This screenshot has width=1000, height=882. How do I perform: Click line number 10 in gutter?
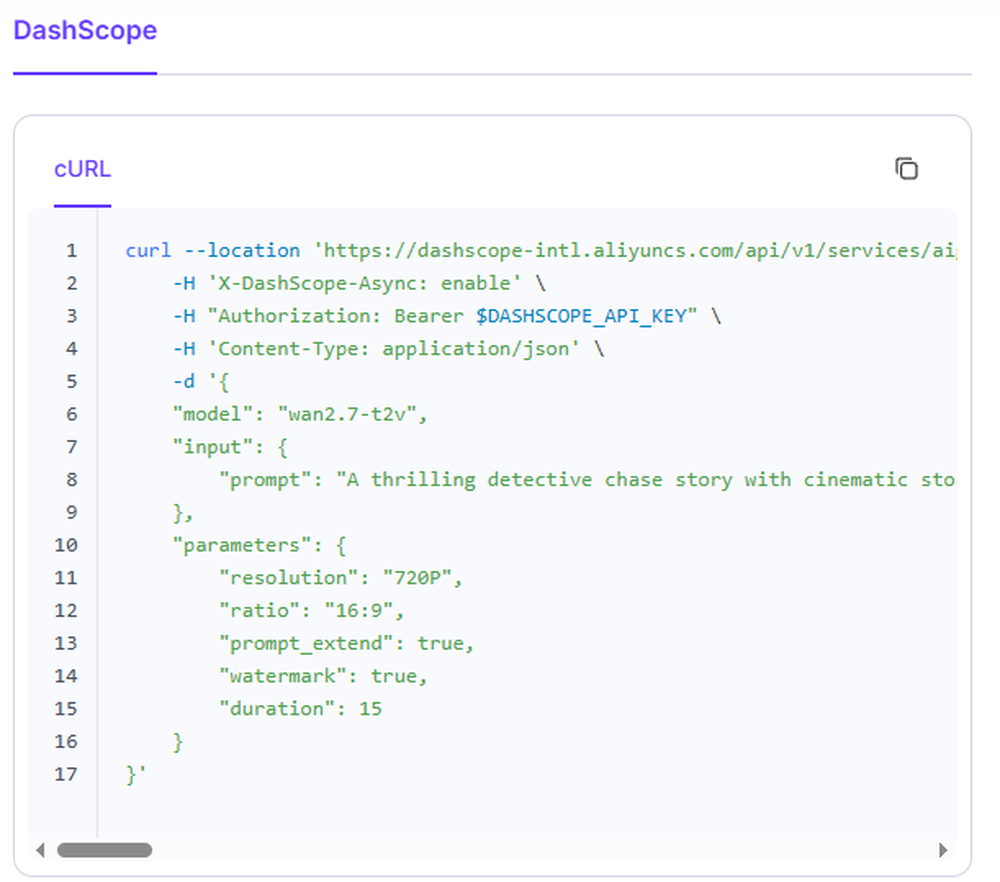(66, 545)
